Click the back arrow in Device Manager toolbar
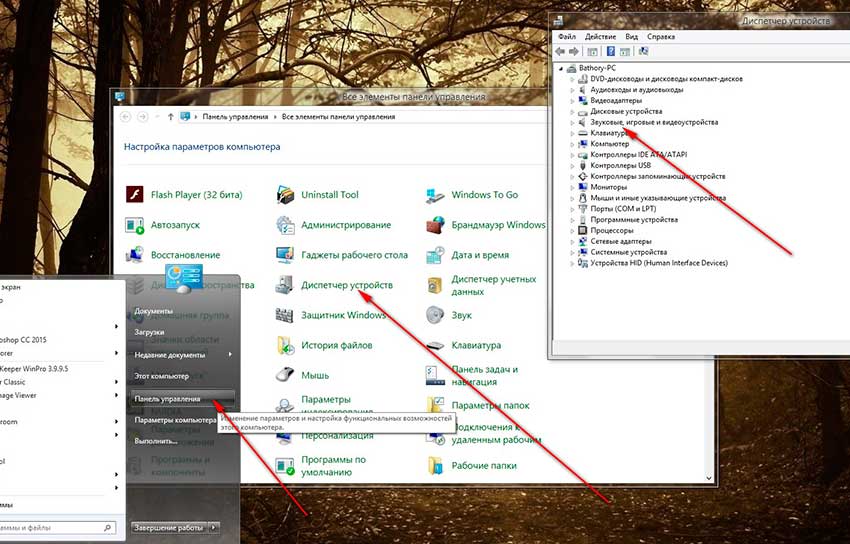This screenshot has width=850, height=544. point(560,51)
